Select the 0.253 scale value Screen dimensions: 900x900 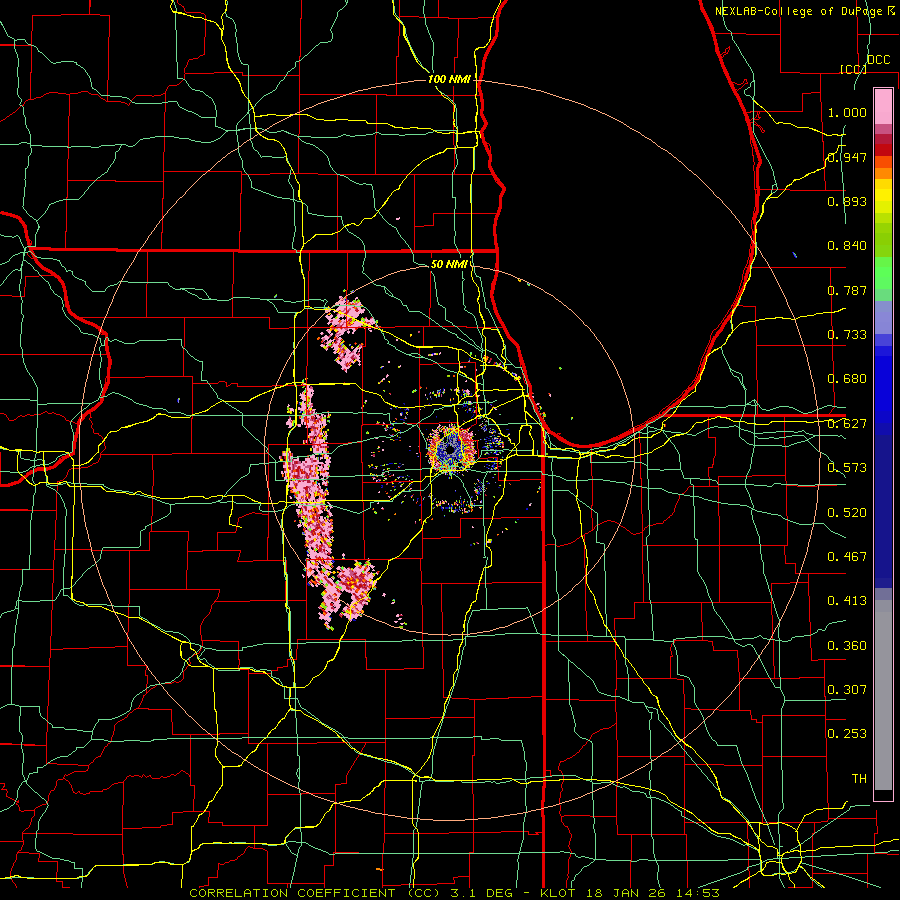pos(847,734)
